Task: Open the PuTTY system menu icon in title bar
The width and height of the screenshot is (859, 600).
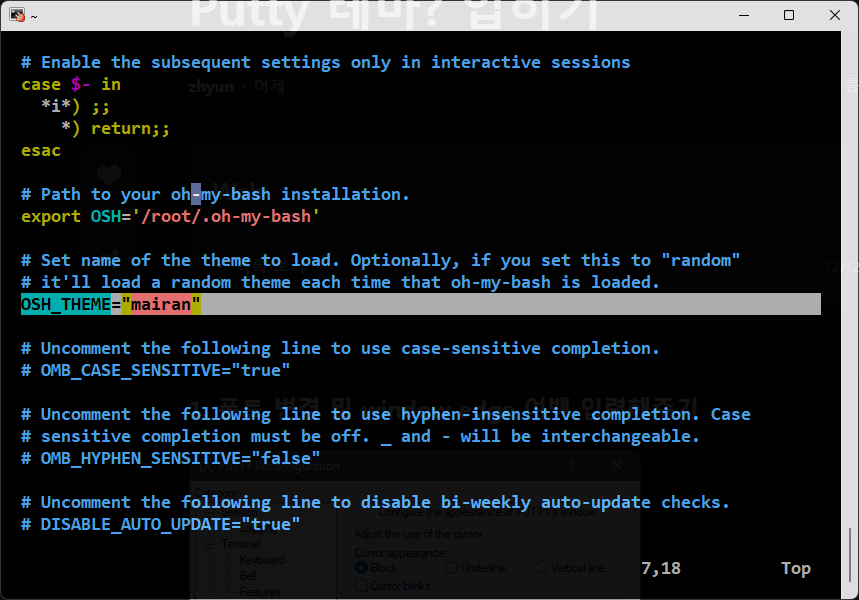Action: (x=17, y=15)
